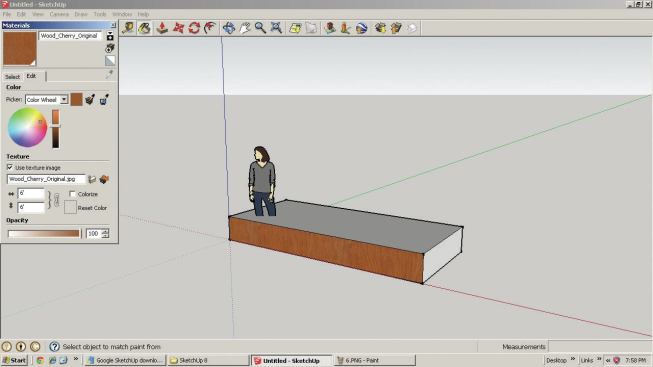
Task: Click the Get Models warehouse icon
Action: click(x=380, y=28)
